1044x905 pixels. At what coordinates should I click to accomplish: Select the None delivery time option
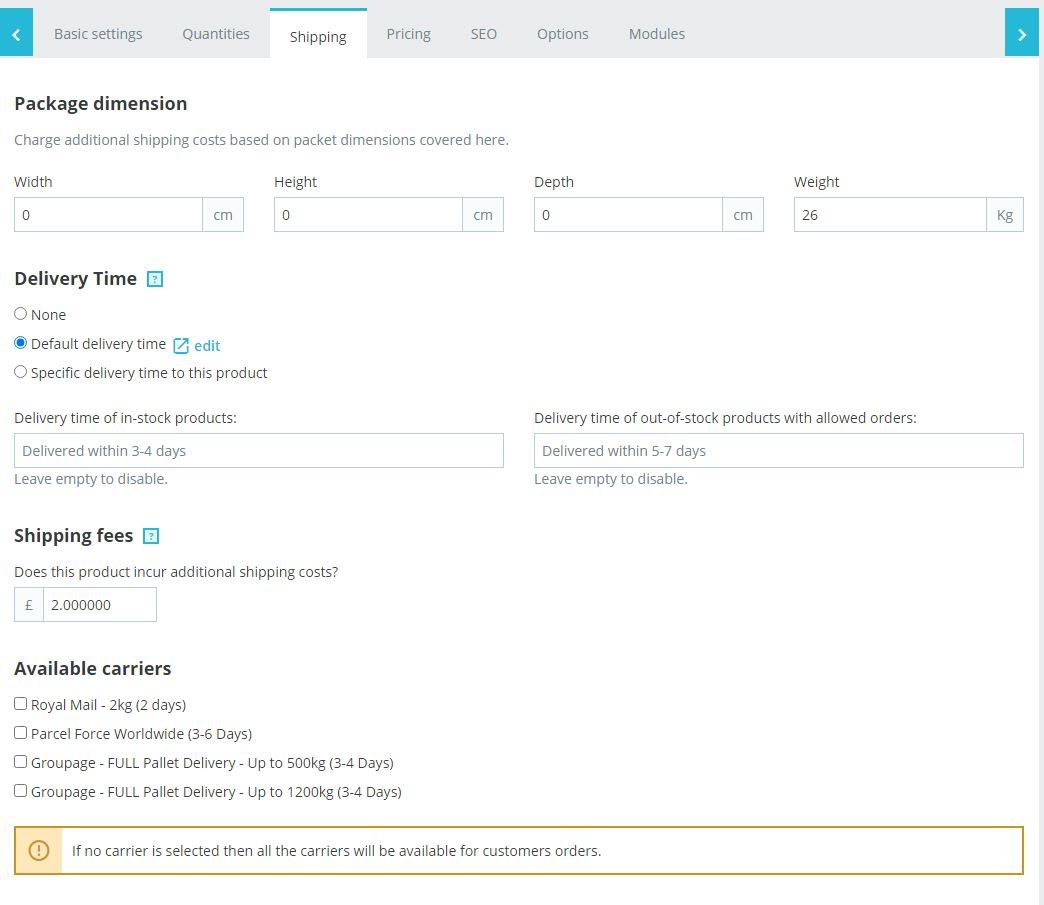21,314
